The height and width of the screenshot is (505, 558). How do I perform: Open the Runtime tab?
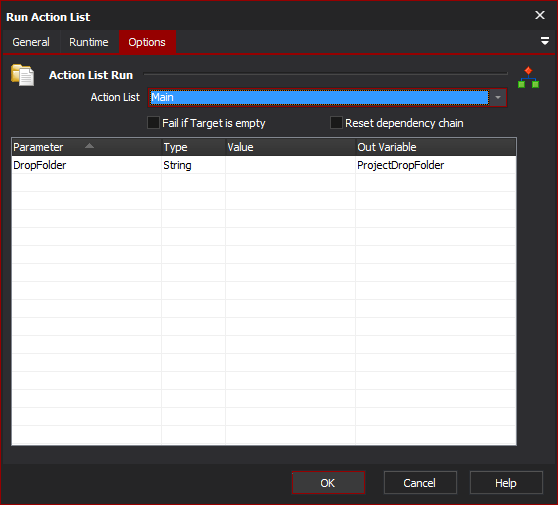coord(89,42)
